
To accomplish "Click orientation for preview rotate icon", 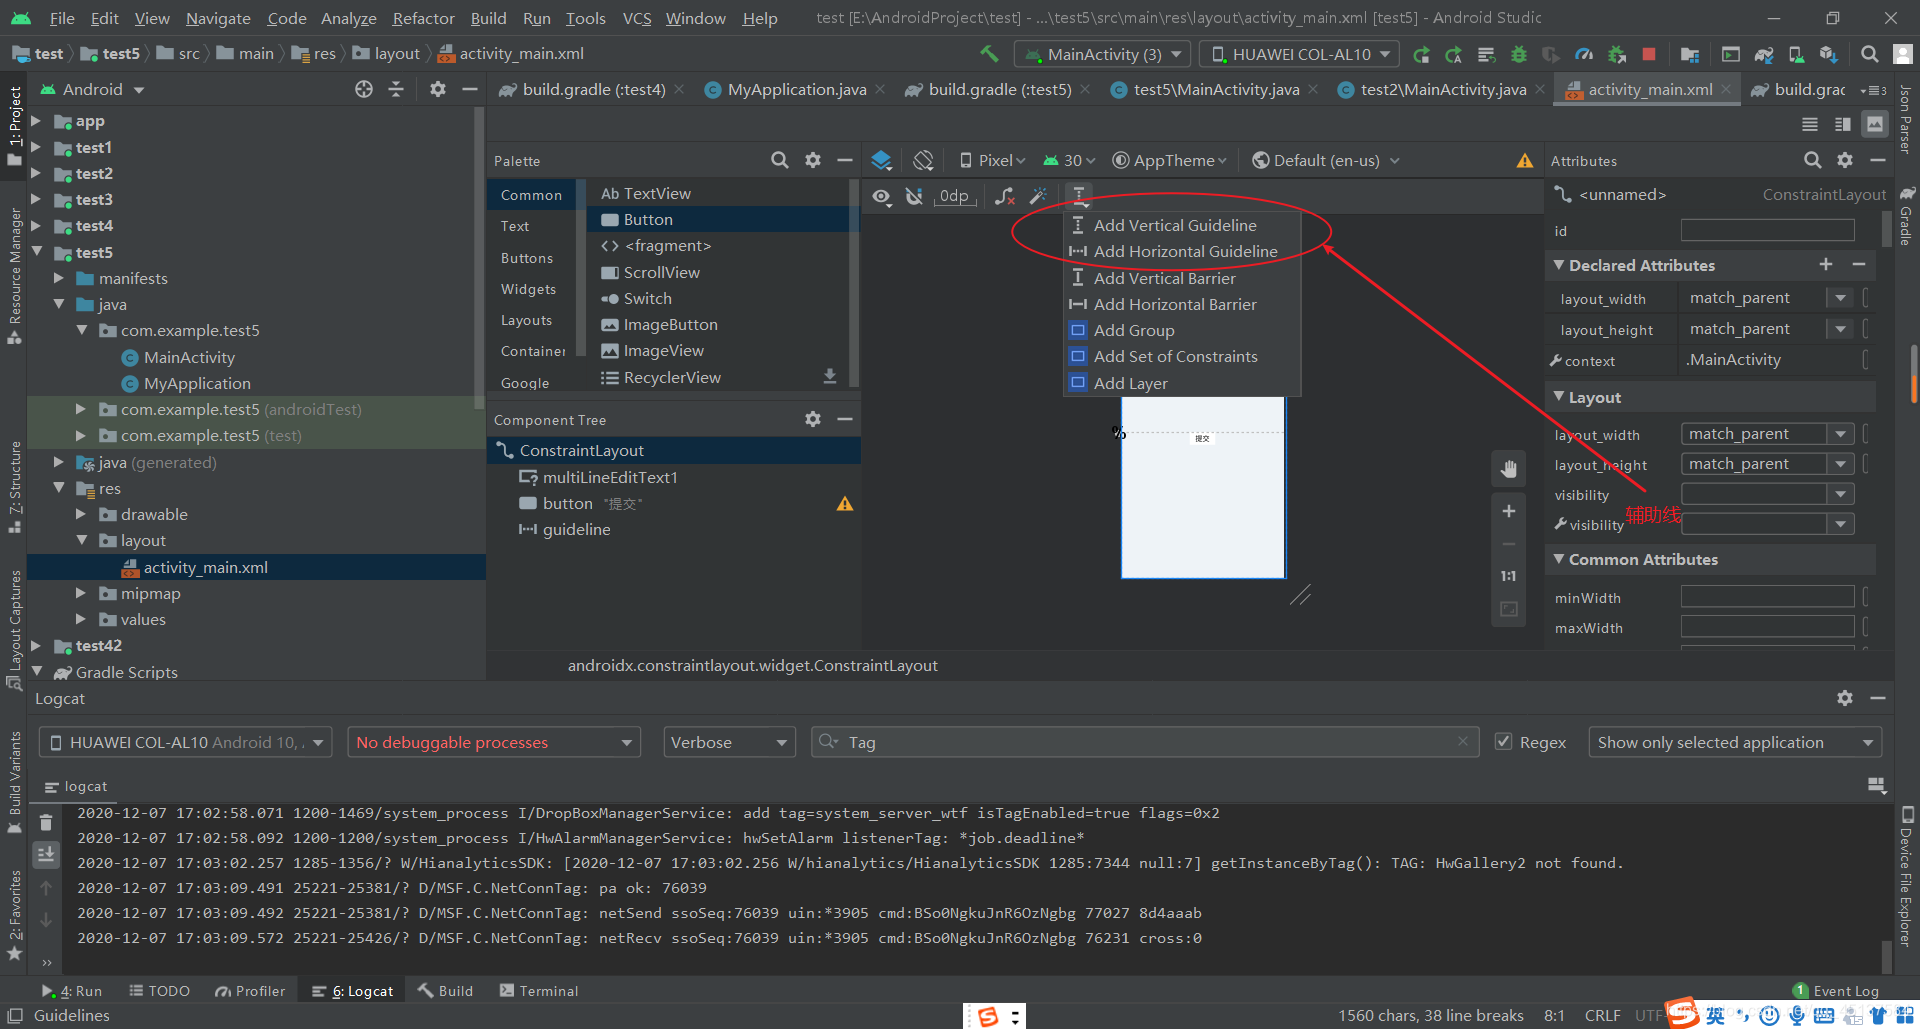I will click(x=923, y=160).
